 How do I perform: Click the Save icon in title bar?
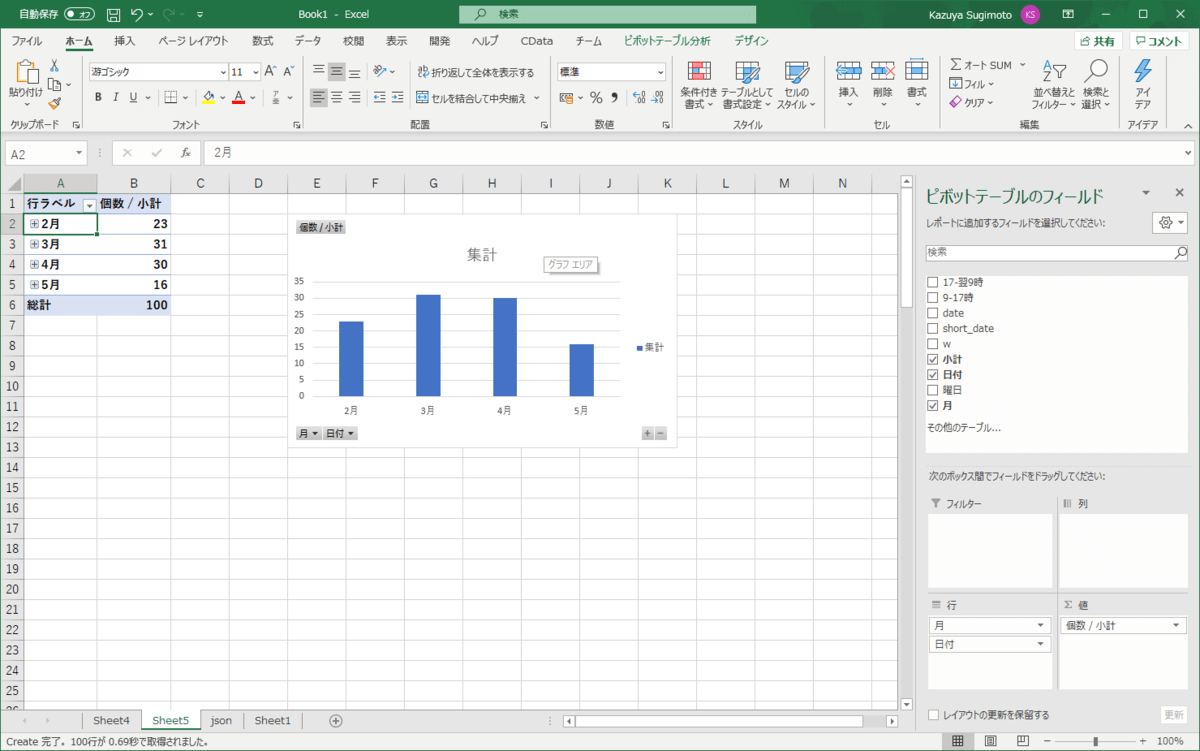pyautogui.click(x=113, y=14)
